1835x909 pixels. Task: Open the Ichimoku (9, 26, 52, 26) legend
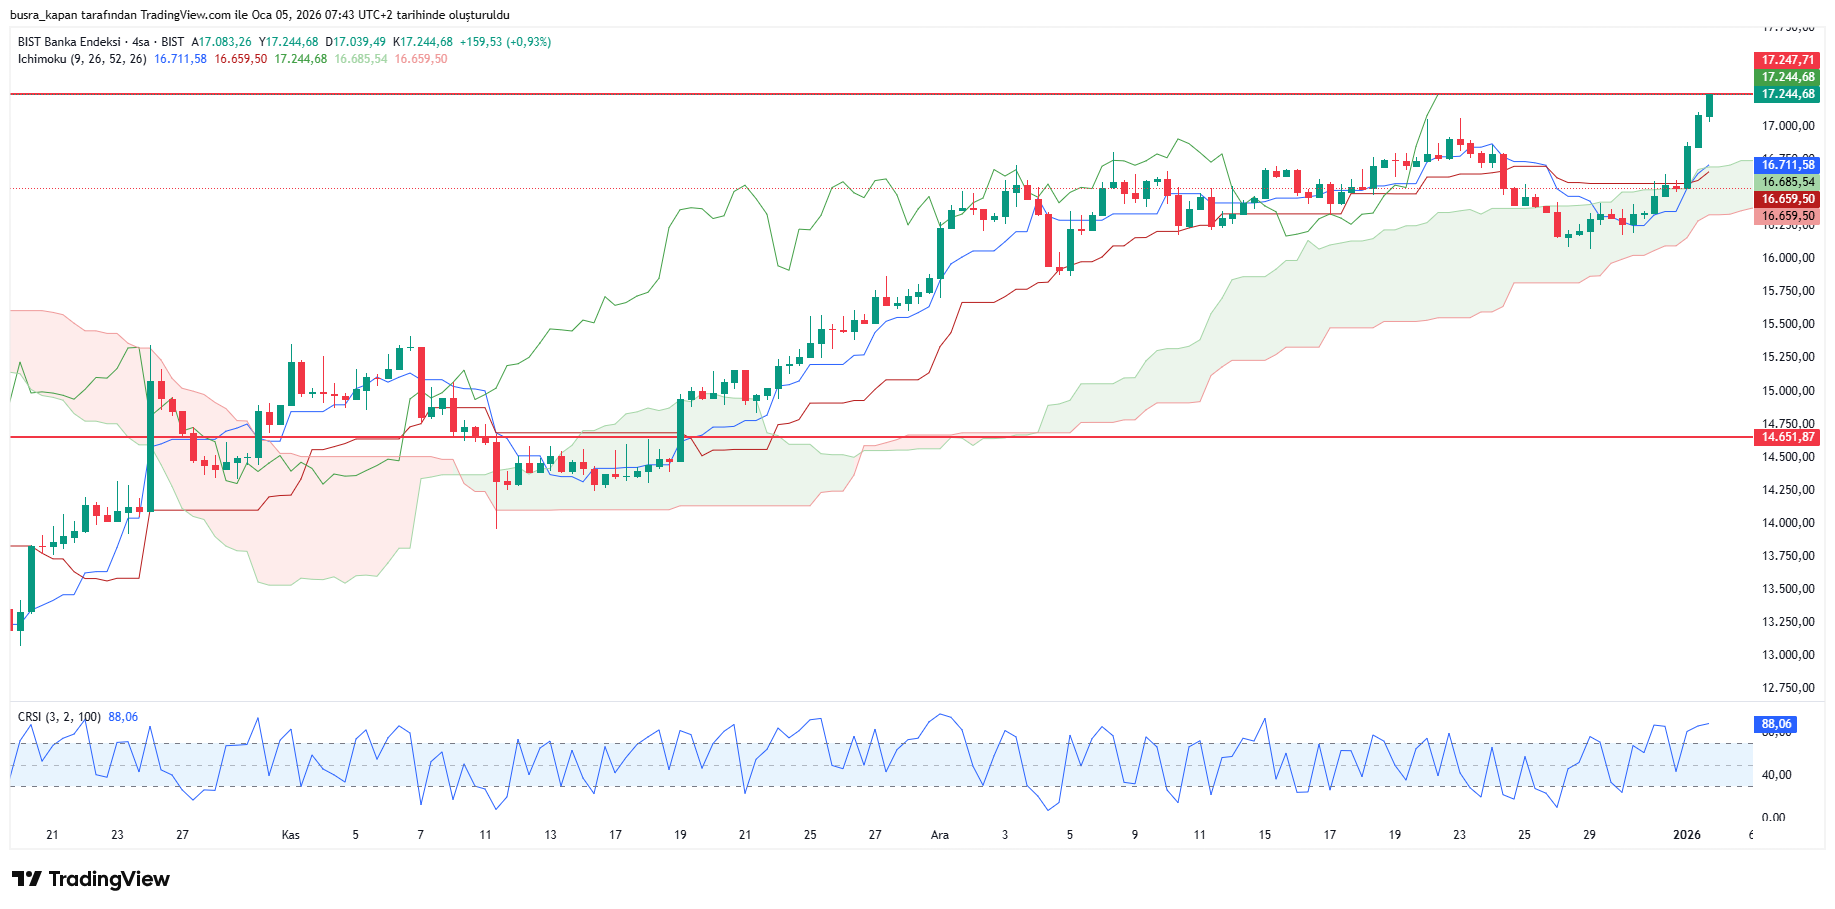pyautogui.click(x=82, y=59)
